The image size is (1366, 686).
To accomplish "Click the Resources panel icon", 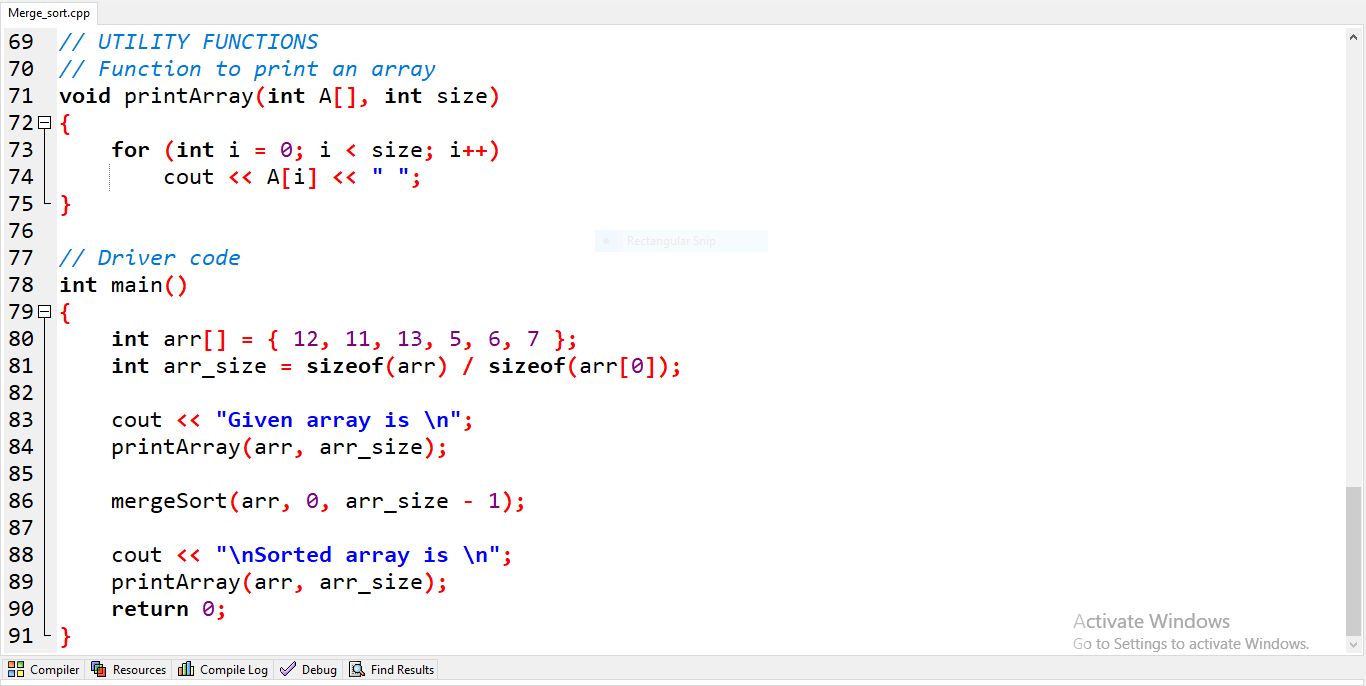I will 99,669.
